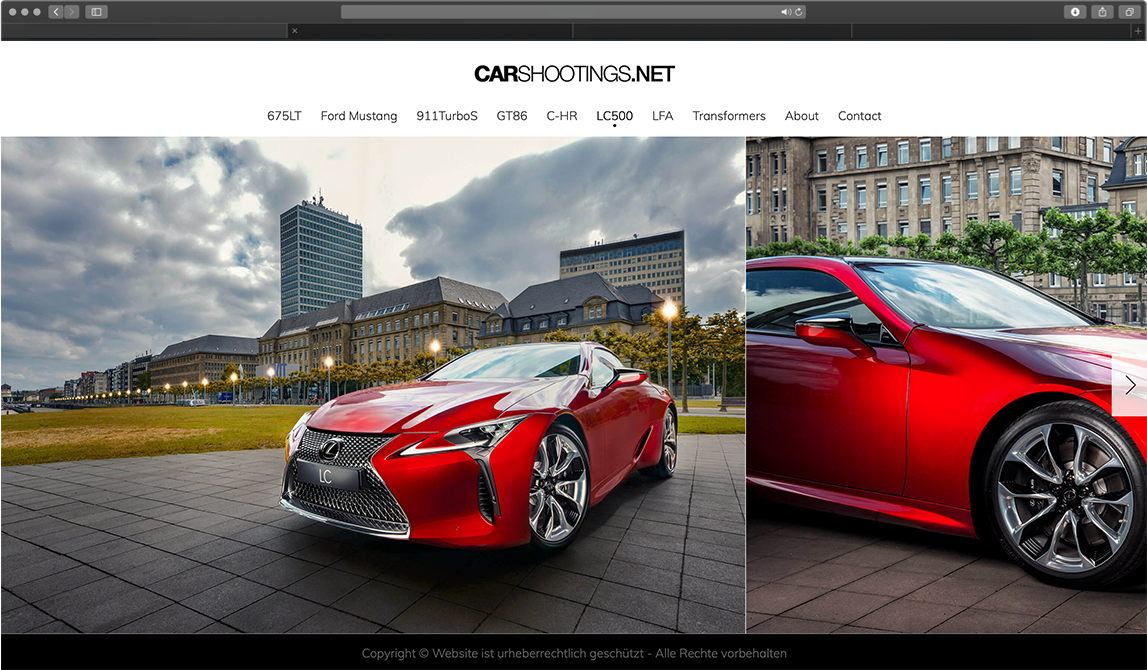The image size is (1147, 670).
Task: Open the Contact page
Action: (x=860, y=116)
